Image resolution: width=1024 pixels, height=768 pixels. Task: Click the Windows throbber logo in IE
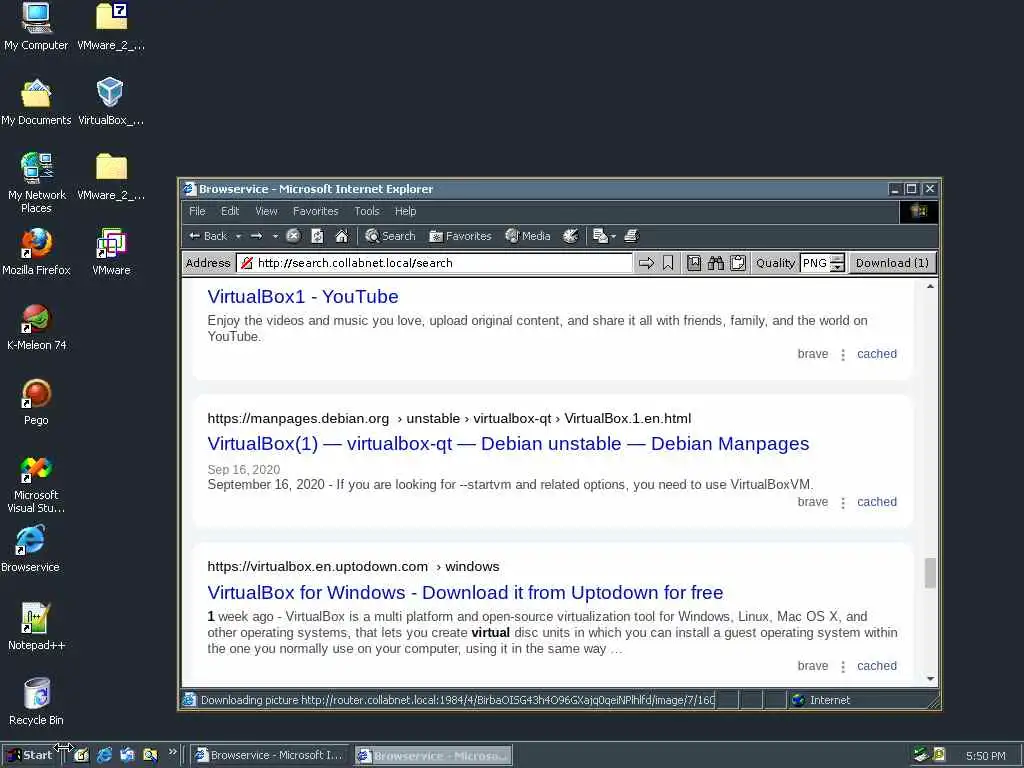(919, 212)
